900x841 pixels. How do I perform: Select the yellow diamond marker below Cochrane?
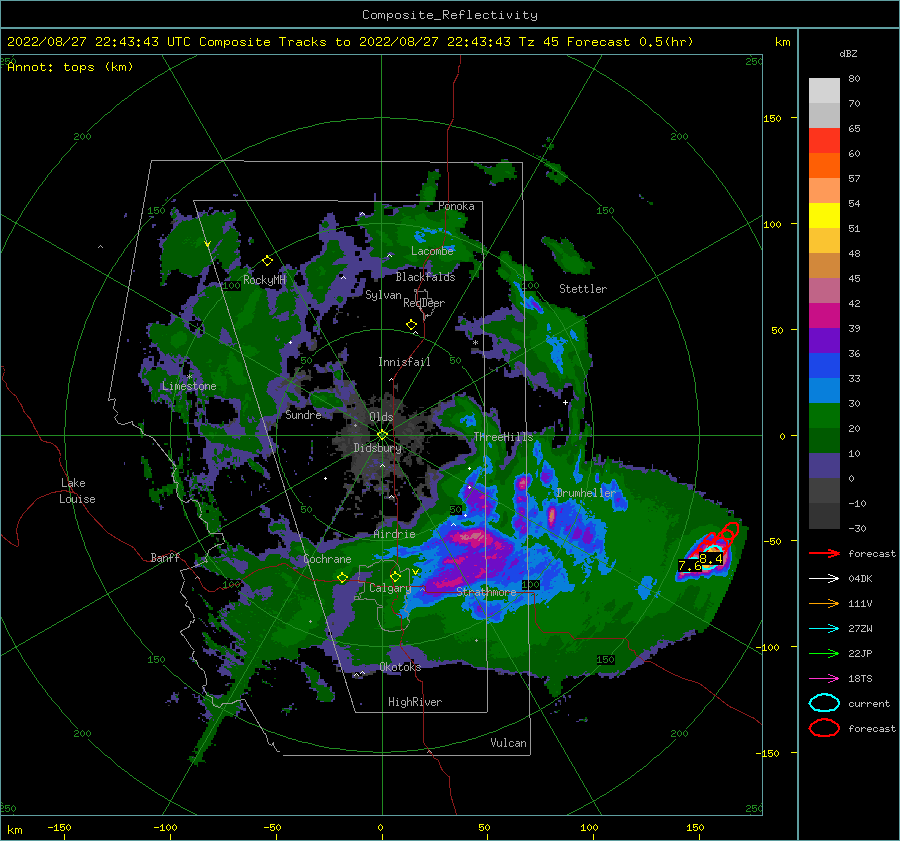(343, 577)
